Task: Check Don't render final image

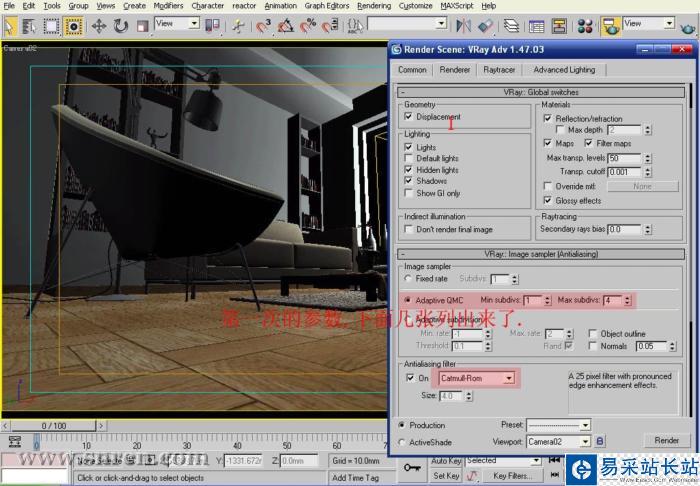Action: tap(408, 229)
